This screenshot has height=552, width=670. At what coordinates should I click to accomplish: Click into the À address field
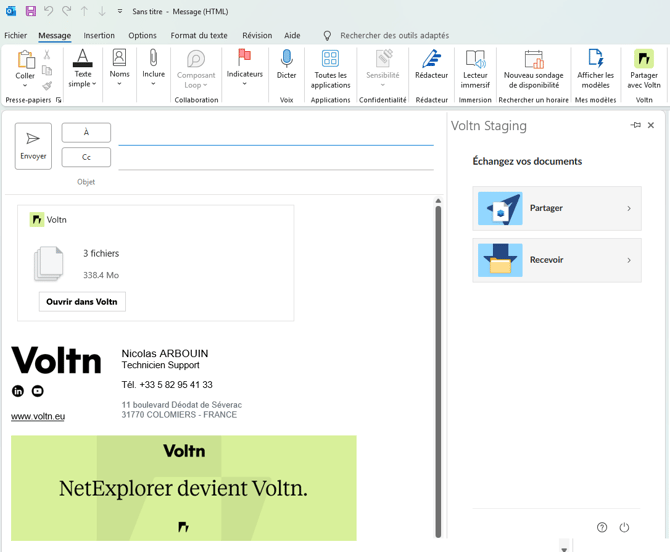pos(276,136)
